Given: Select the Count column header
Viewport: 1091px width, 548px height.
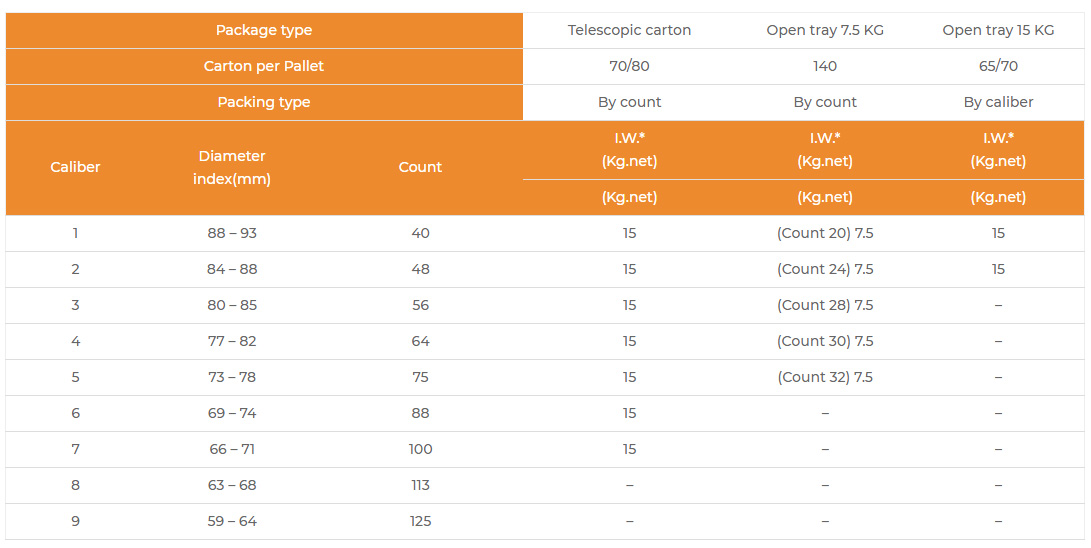Looking at the screenshot, I should click(x=420, y=167).
